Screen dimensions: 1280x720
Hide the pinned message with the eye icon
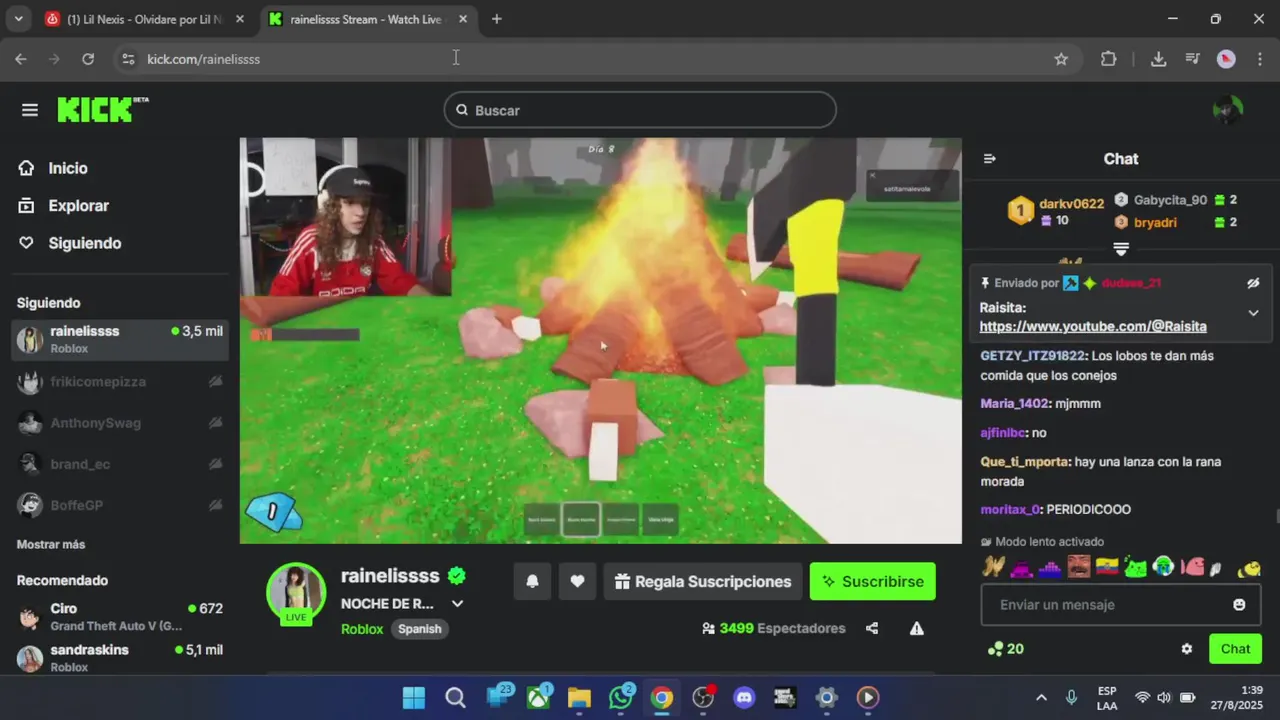click(x=1253, y=283)
